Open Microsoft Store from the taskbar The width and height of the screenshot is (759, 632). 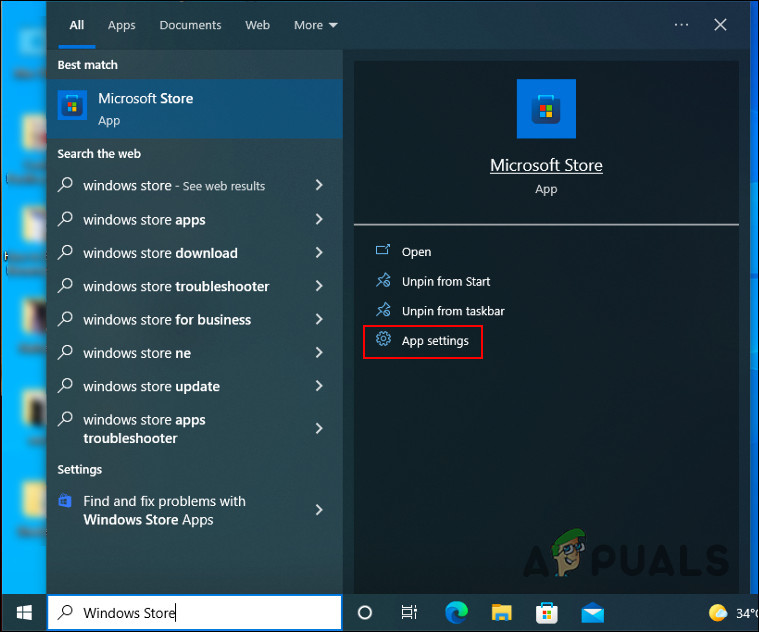coord(547,613)
